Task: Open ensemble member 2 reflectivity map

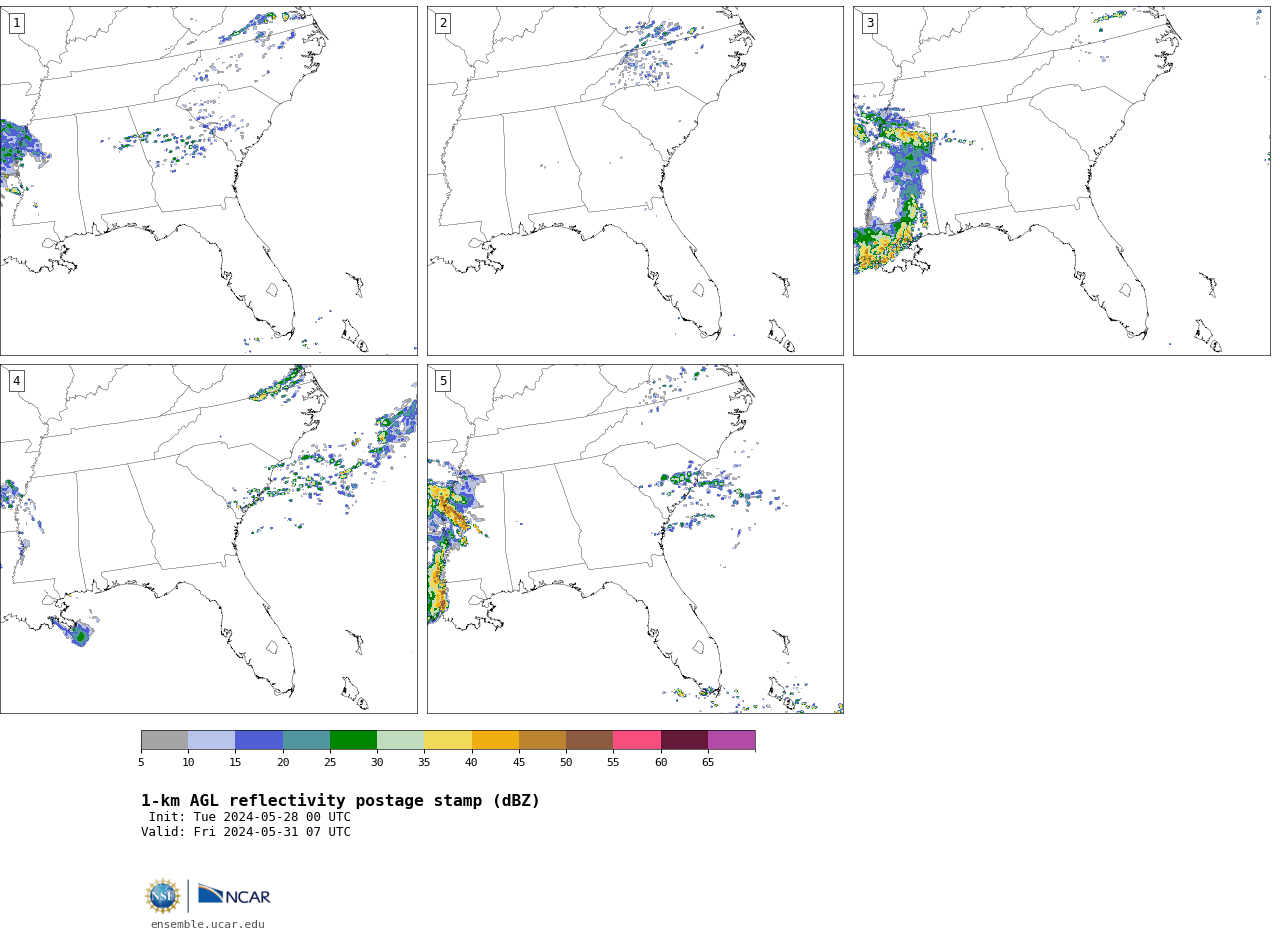Action: coord(635,181)
